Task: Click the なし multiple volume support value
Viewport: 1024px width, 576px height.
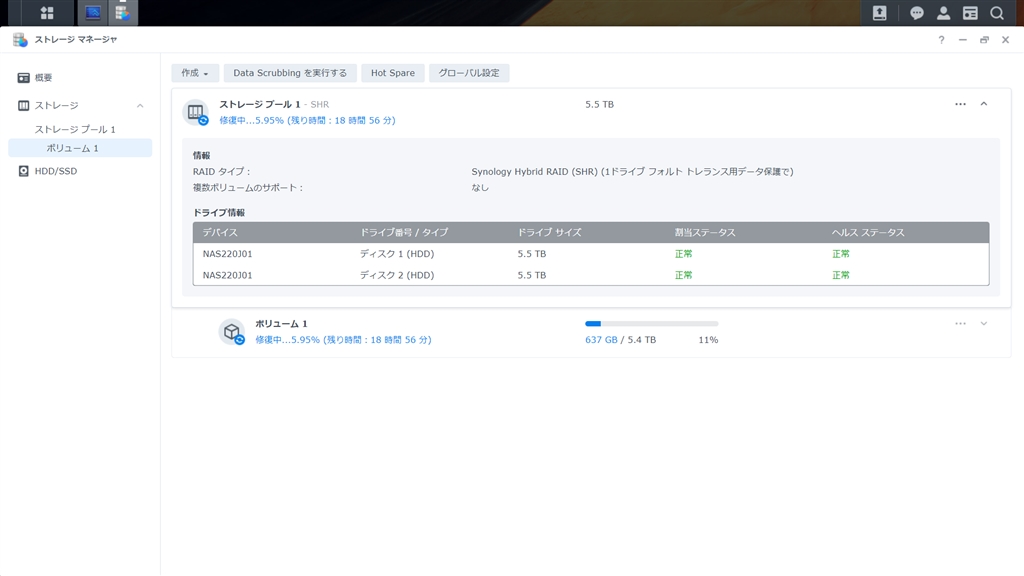Action: click(480, 187)
